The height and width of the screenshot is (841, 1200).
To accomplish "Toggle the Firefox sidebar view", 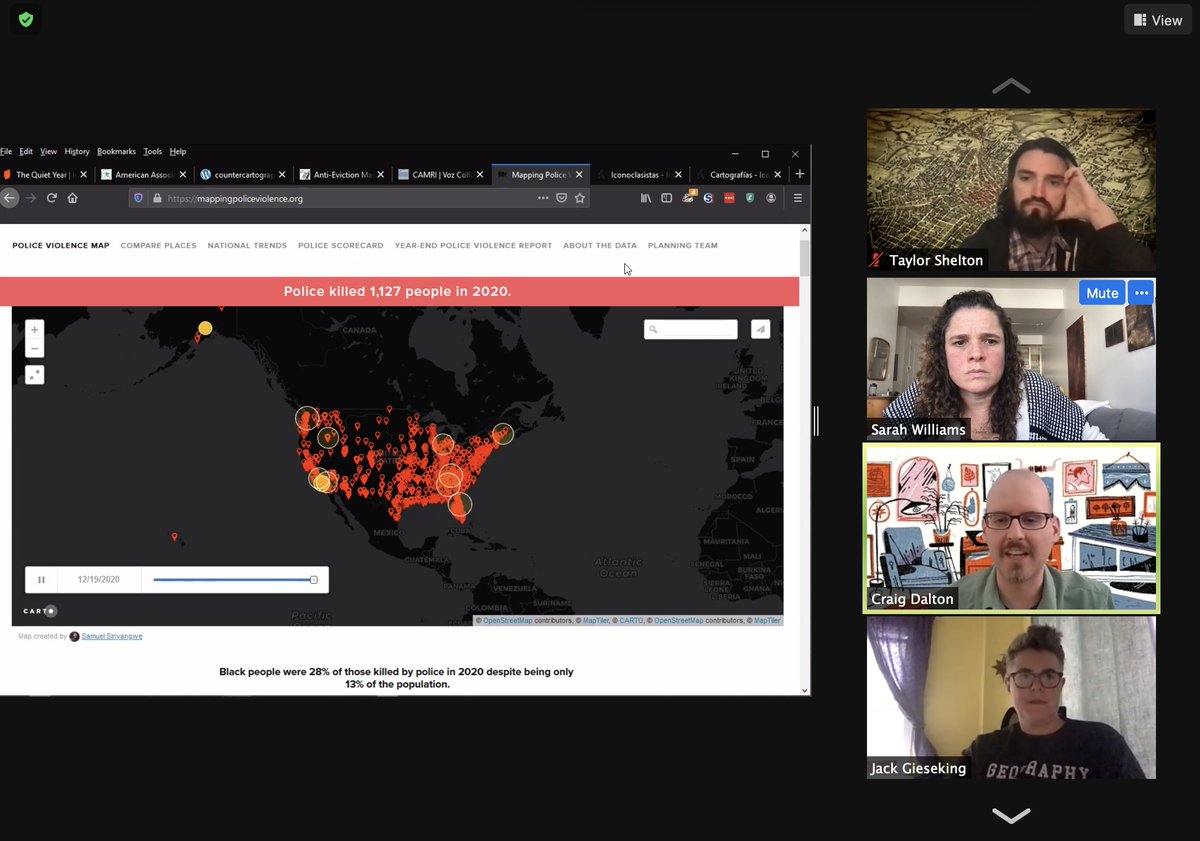I will (x=666, y=198).
